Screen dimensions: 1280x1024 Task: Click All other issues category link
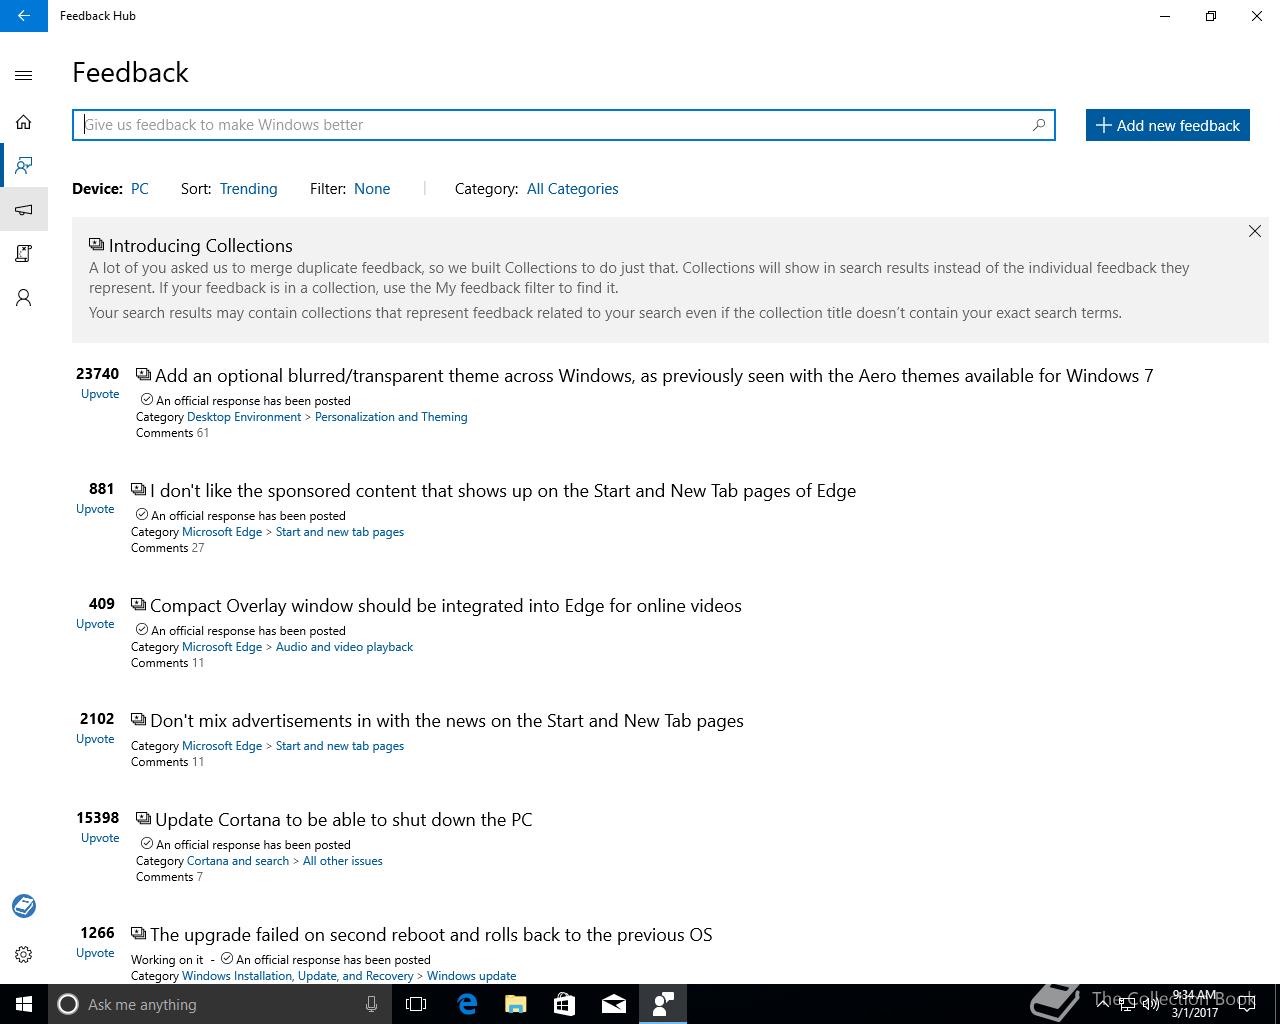coord(343,861)
